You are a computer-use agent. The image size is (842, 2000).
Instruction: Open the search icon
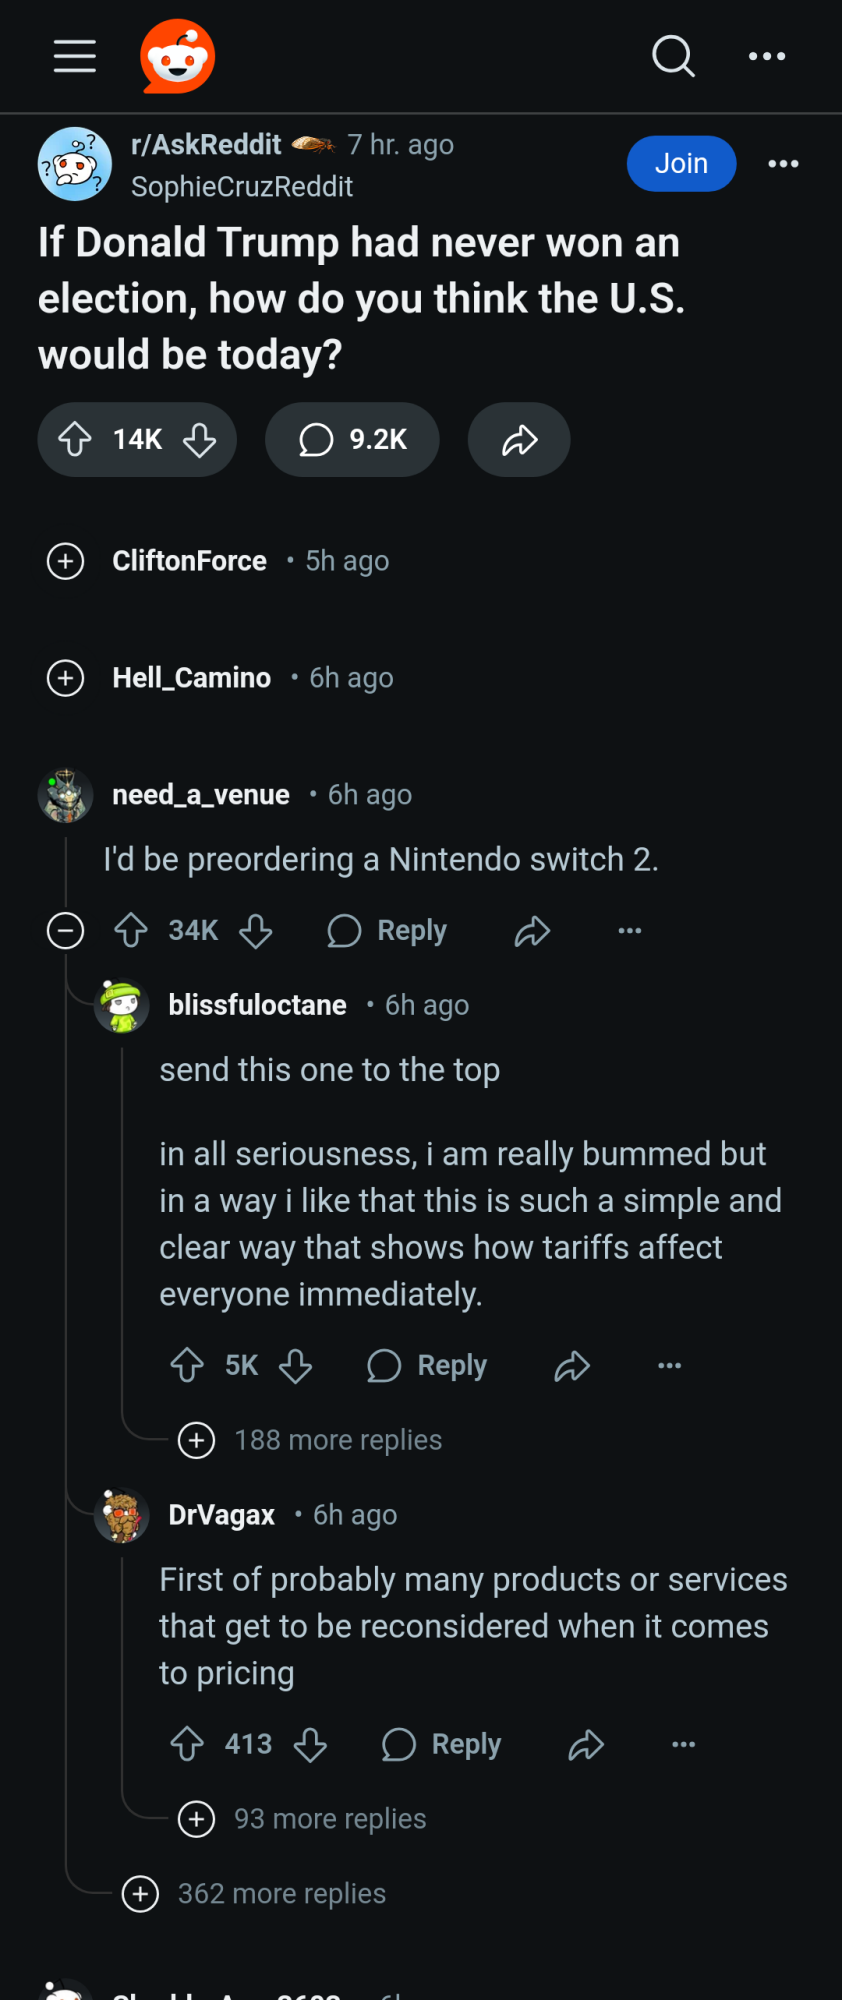point(673,56)
